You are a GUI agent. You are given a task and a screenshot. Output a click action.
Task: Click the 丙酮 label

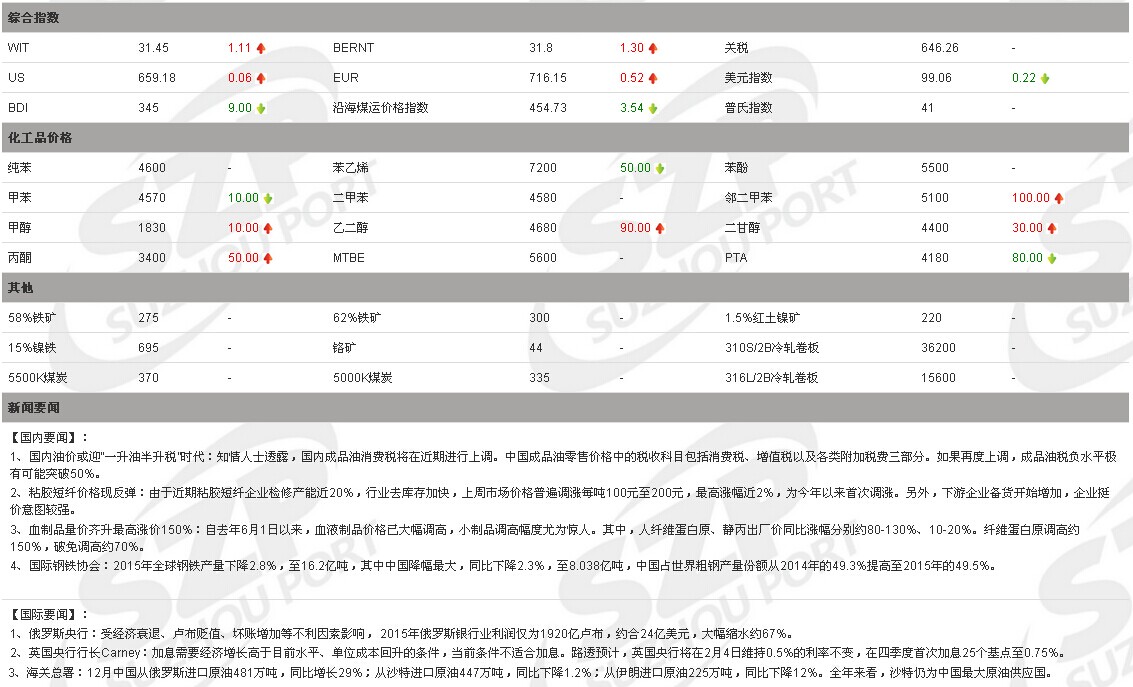[20, 257]
